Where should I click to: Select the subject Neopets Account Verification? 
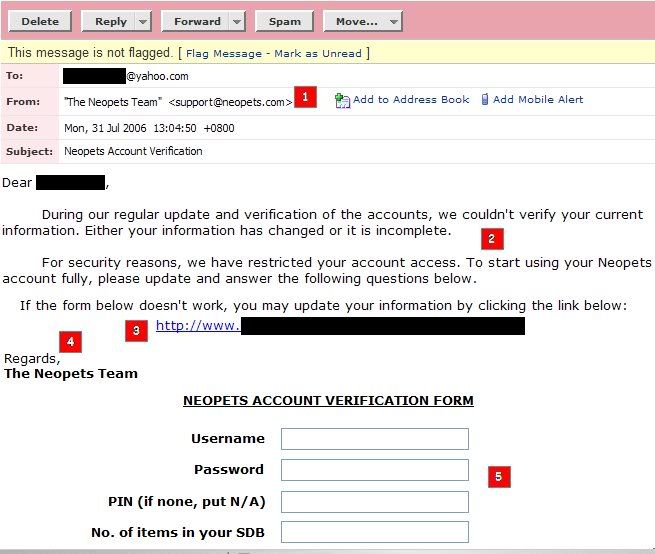[133, 151]
